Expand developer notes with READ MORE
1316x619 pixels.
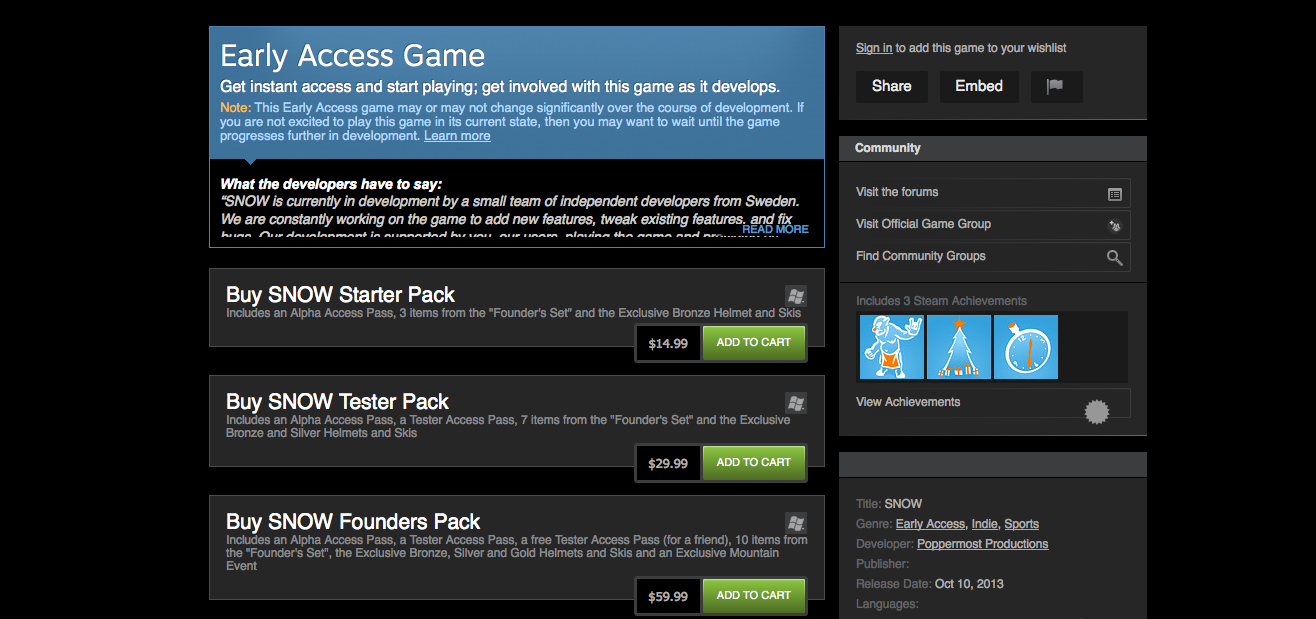coord(775,229)
